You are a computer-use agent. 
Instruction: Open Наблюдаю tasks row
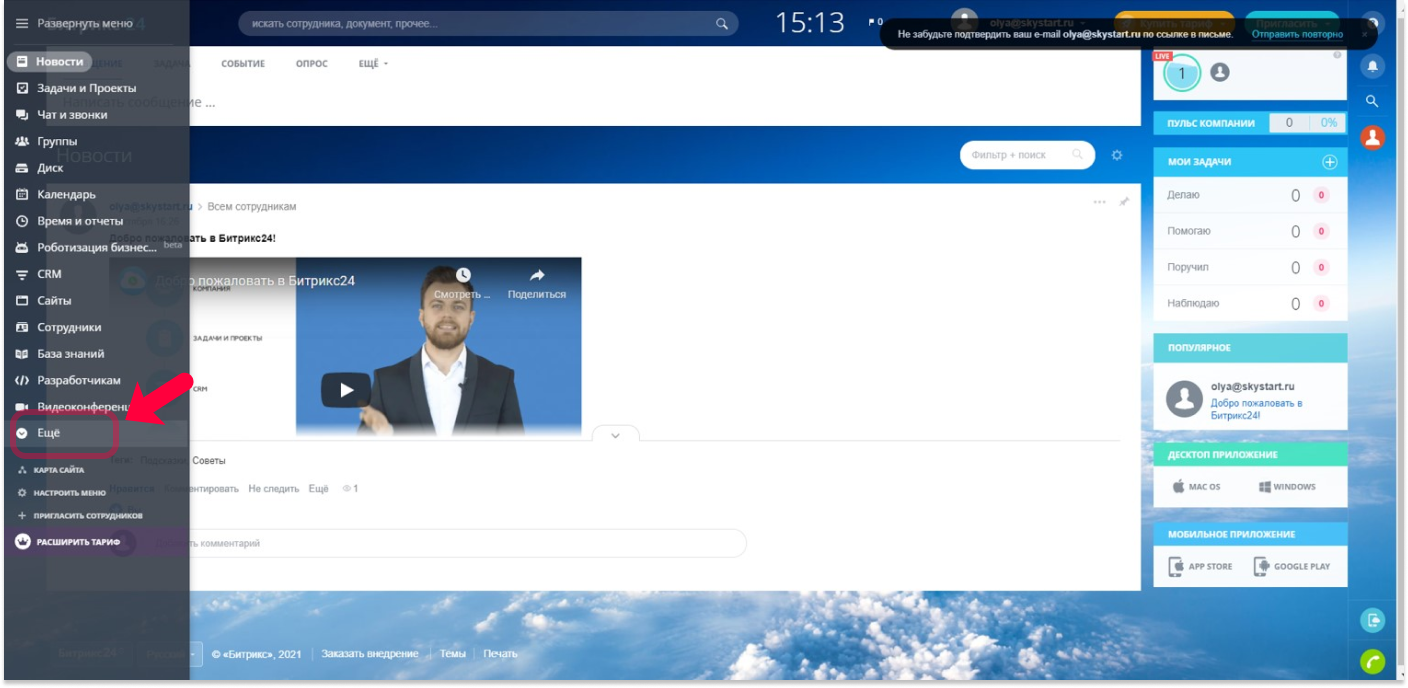[x=1250, y=303]
